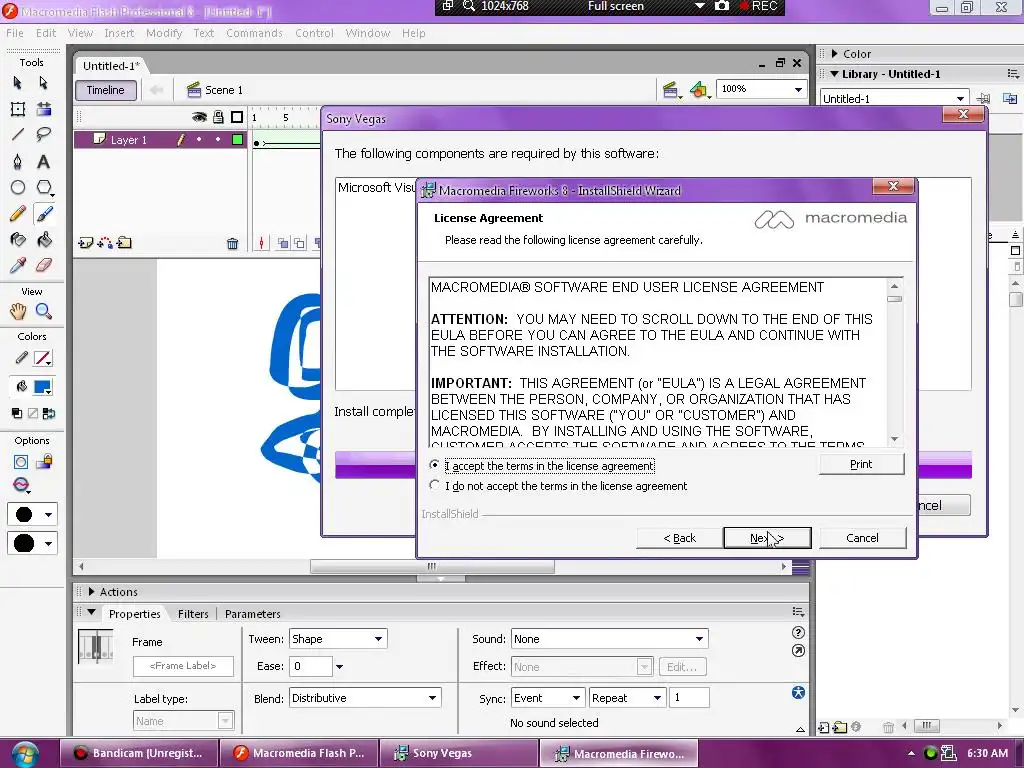Click the Sony Vegas taskbar button
This screenshot has width=1024, height=768.
click(459, 753)
